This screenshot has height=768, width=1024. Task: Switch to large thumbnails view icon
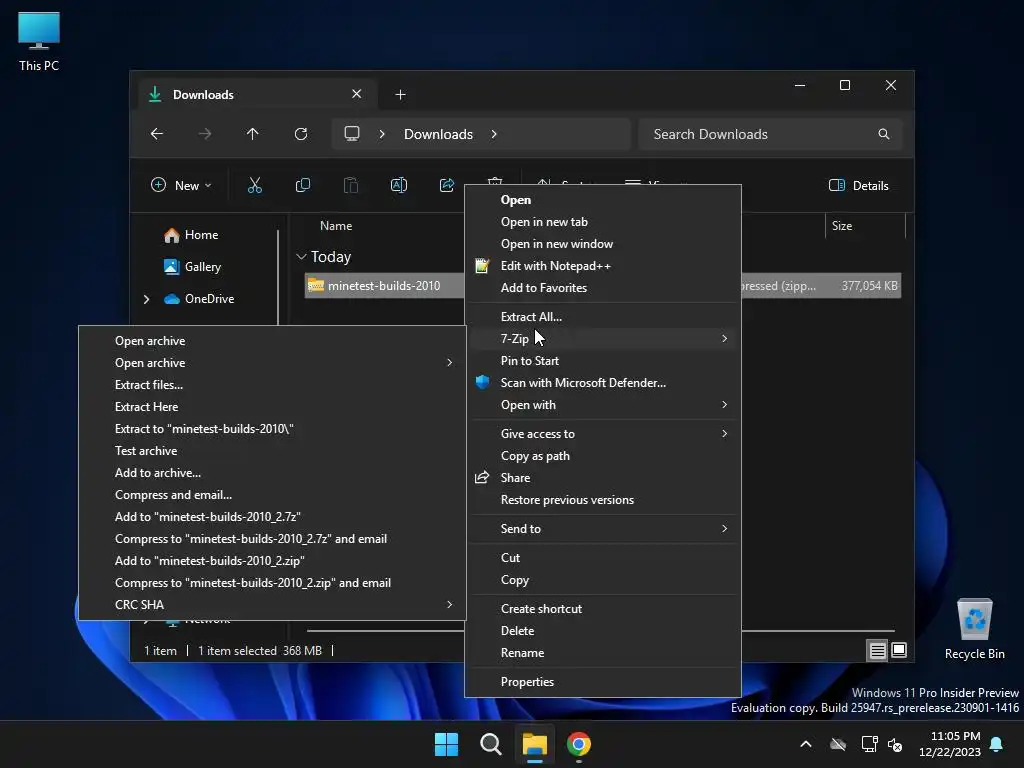[x=899, y=650]
